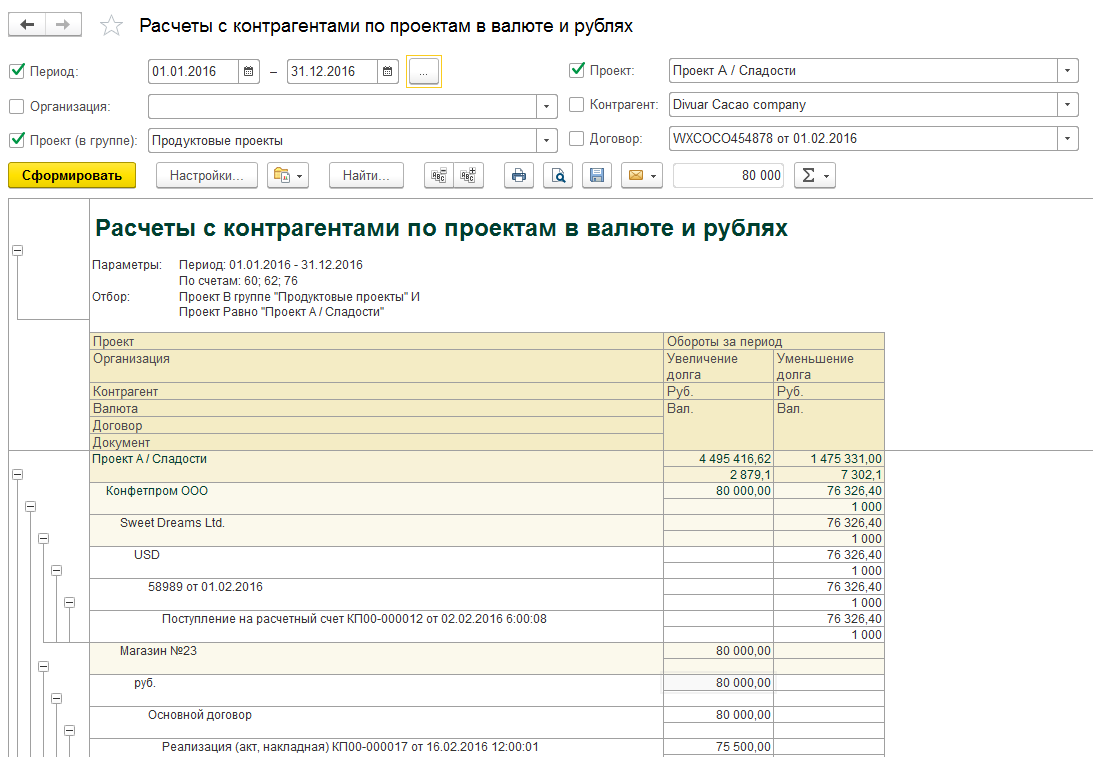Click the WXCOCO454878 от 01.02.2016 field

863,139
